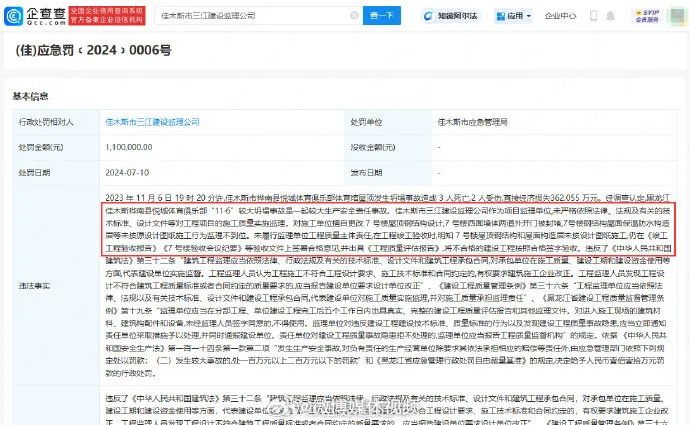Screen dimensions: 690x425
Task: Click the 基本信息 section heading
Action: point(29,97)
